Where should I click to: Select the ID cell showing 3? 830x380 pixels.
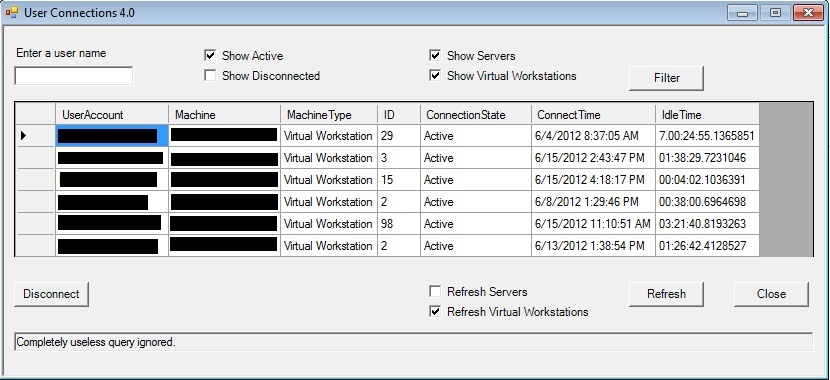click(x=399, y=158)
